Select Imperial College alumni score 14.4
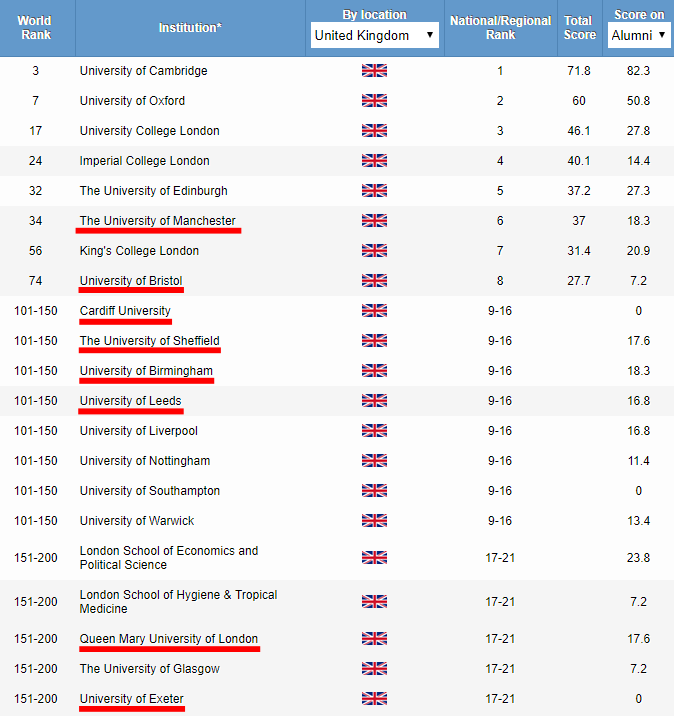The height and width of the screenshot is (716, 674). (638, 161)
